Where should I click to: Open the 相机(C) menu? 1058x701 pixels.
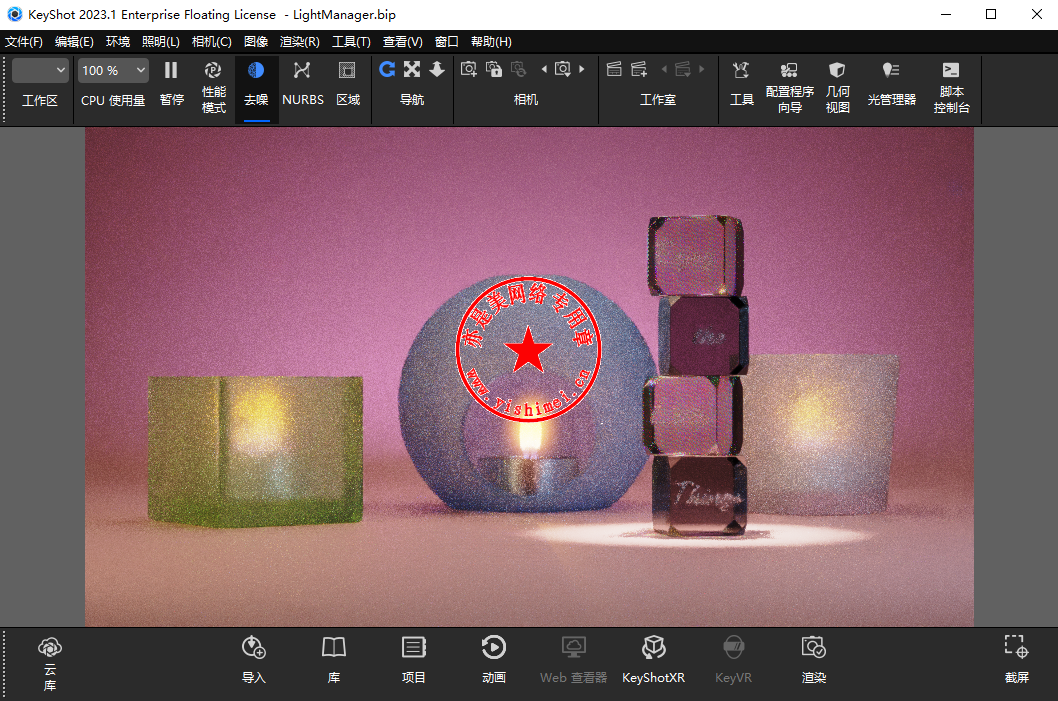coord(212,42)
